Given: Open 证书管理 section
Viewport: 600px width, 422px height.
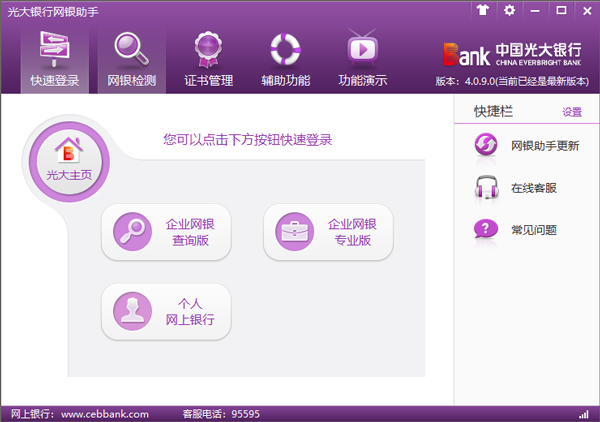Looking at the screenshot, I should pos(209,60).
